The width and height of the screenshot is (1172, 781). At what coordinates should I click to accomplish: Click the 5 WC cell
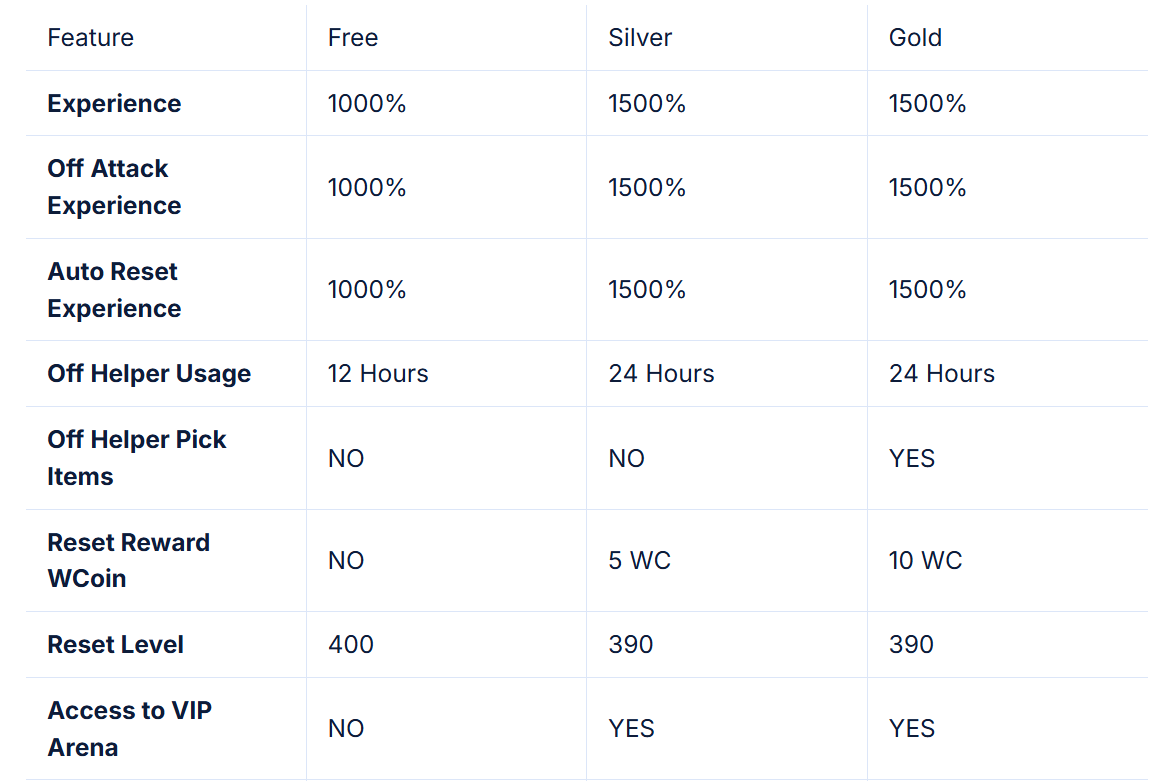click(639, 561)
